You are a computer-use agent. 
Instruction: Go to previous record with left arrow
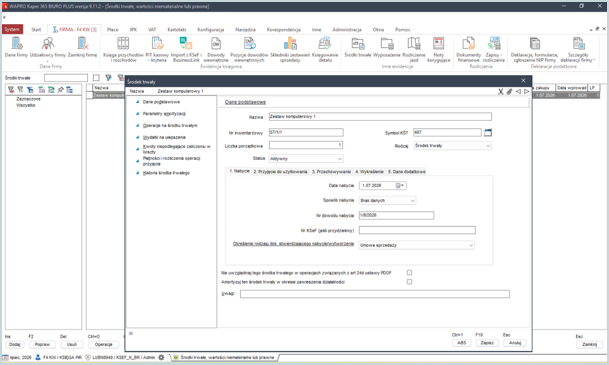click(518, 92)
